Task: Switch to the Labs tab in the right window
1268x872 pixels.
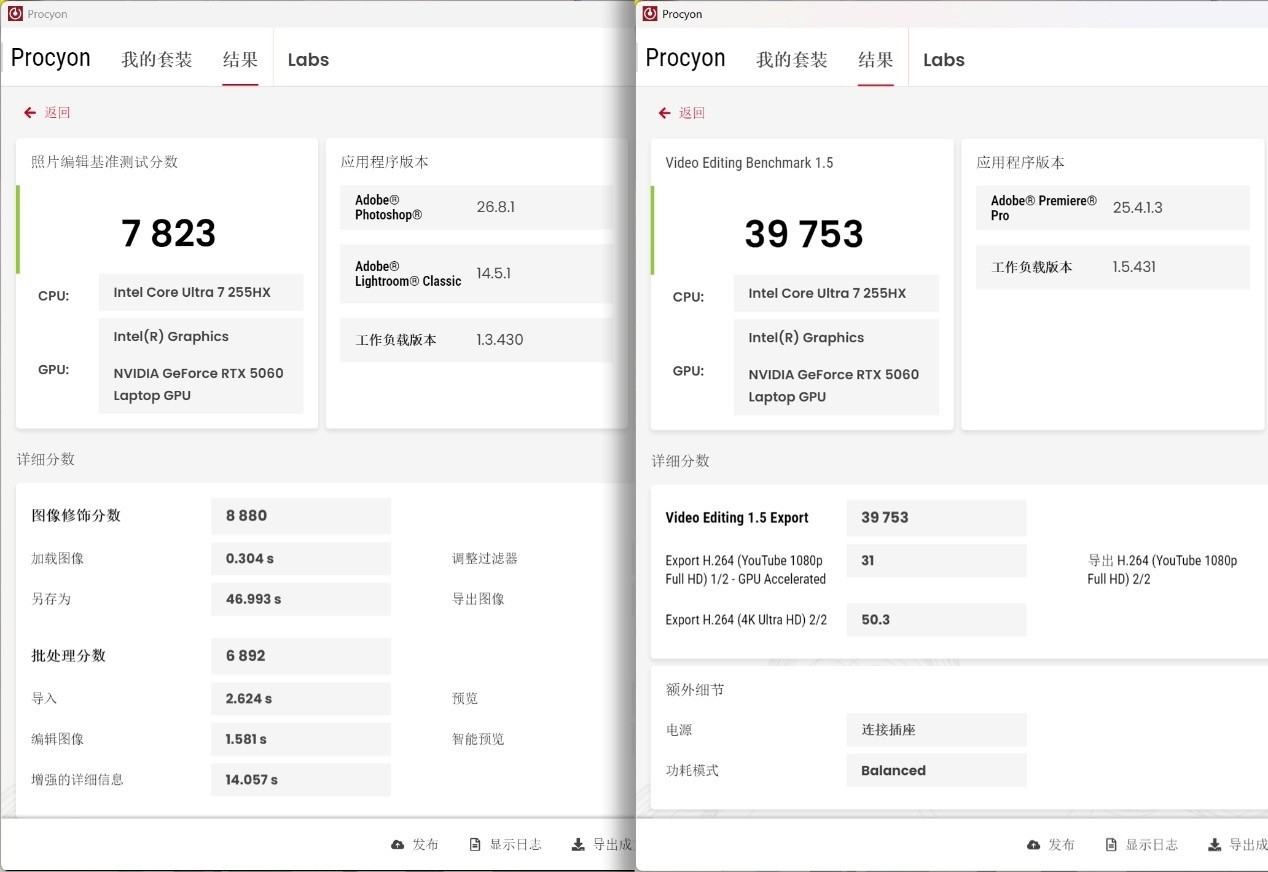Action: click(x=943, y=60)
